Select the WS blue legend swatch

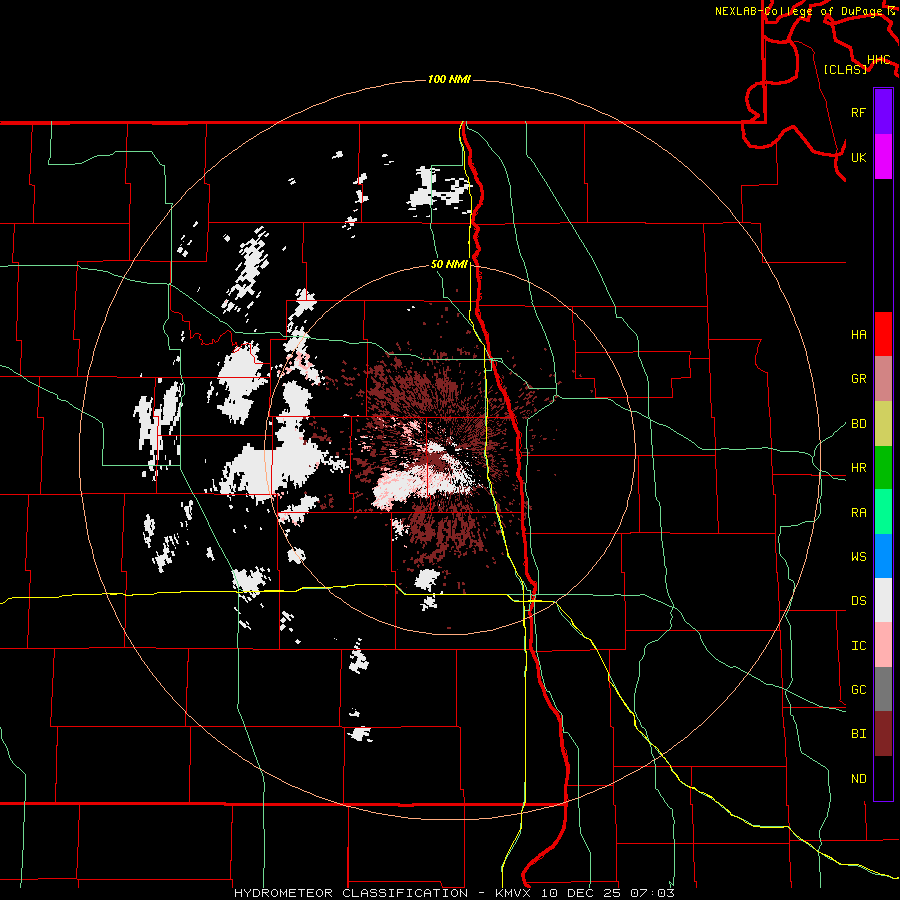pyautogui.click(x=883, y=556)
